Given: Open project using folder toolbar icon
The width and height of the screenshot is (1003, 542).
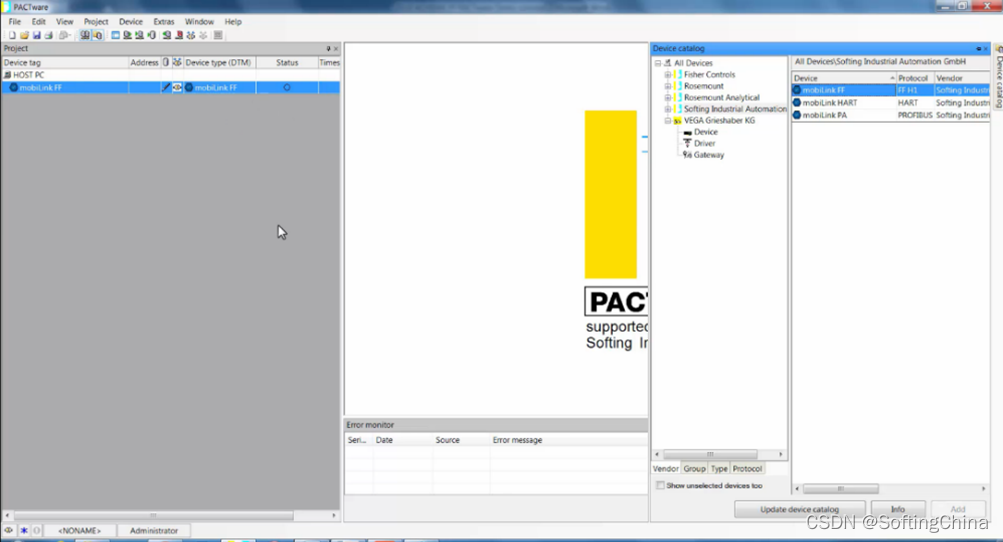Looking at the screenshot, I should (x=24, y=35).
